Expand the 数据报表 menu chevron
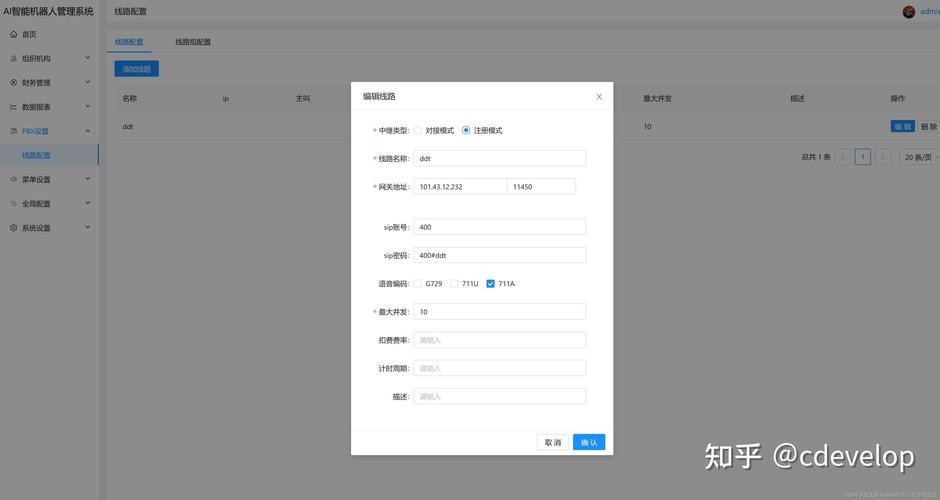 88,107
